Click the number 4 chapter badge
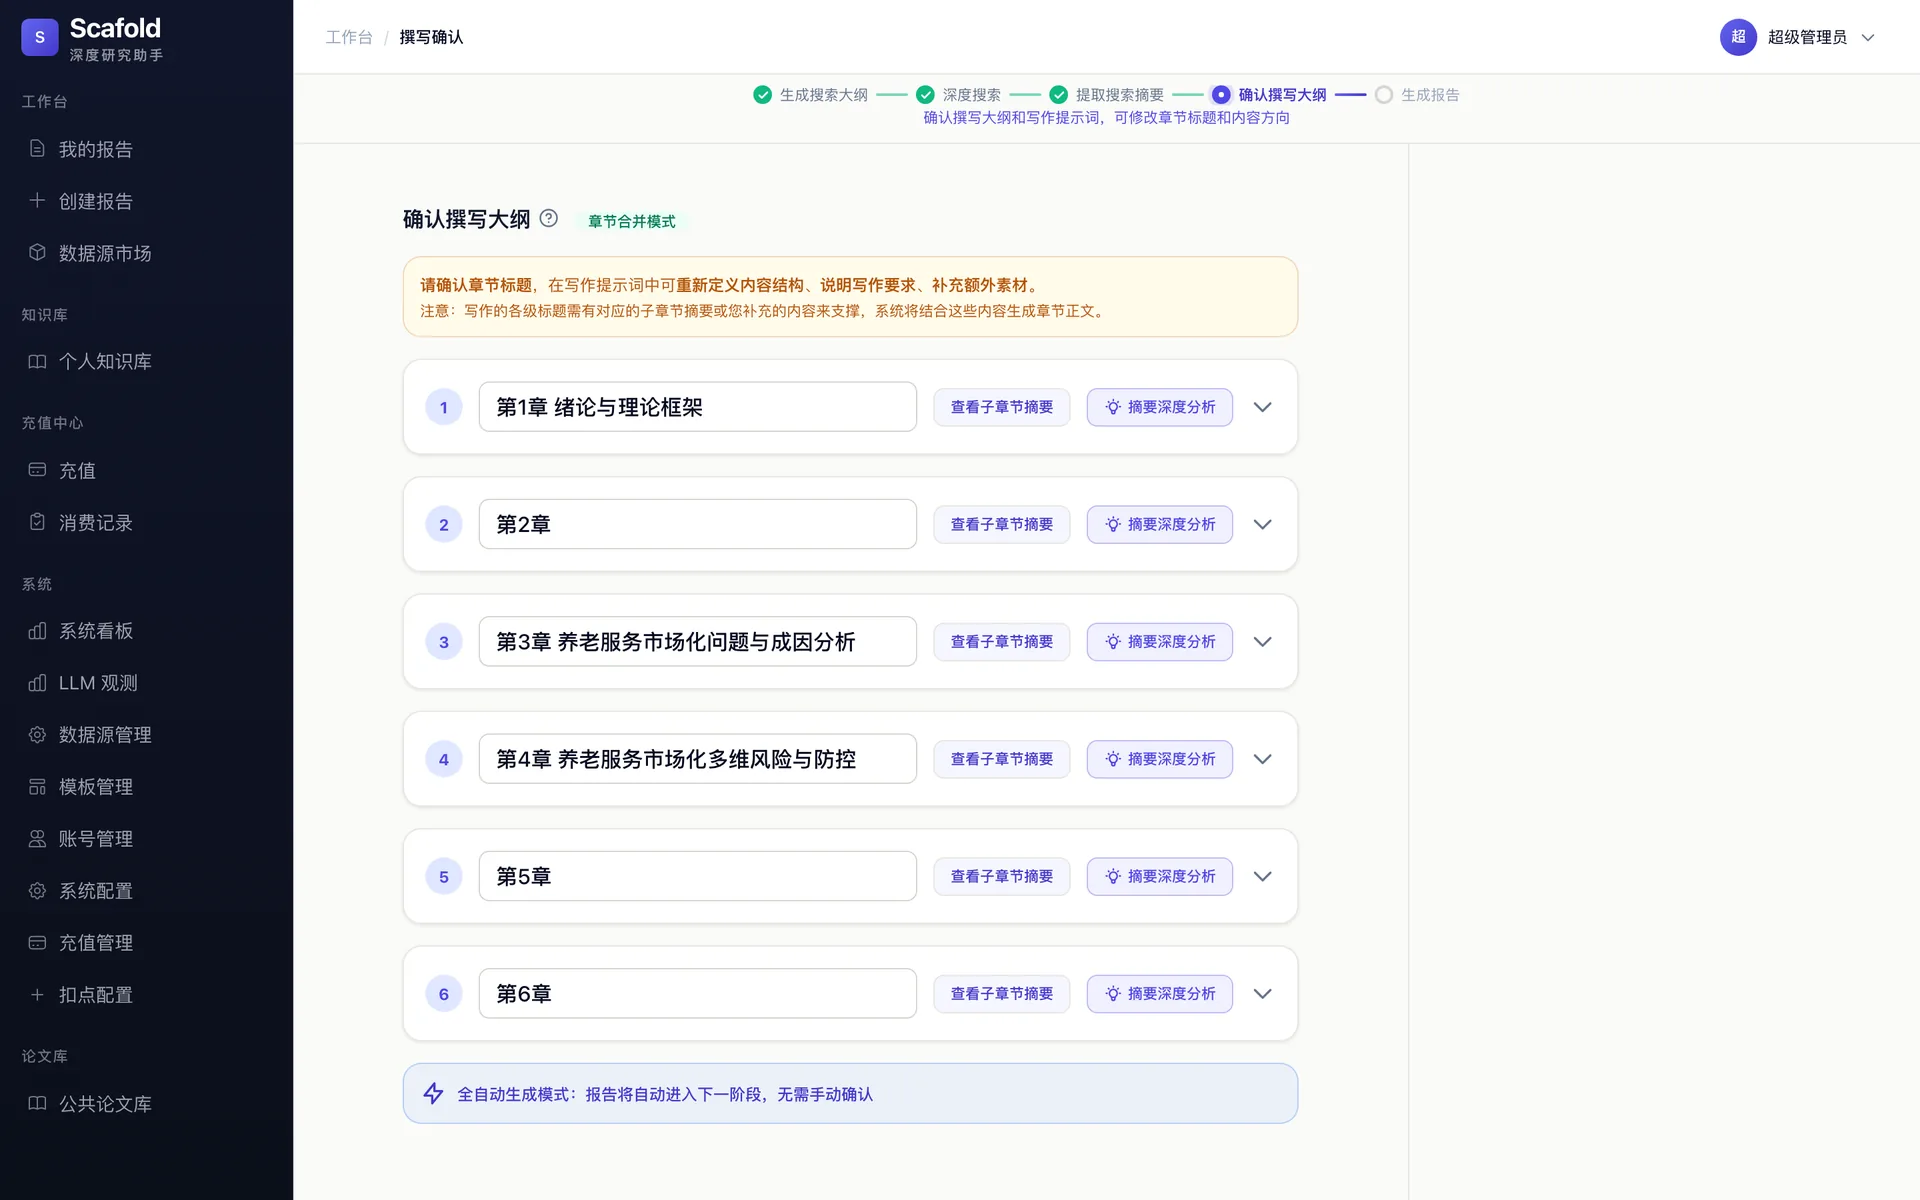Viewport: 1920px width, 1200px height. (x=444, y=759)
